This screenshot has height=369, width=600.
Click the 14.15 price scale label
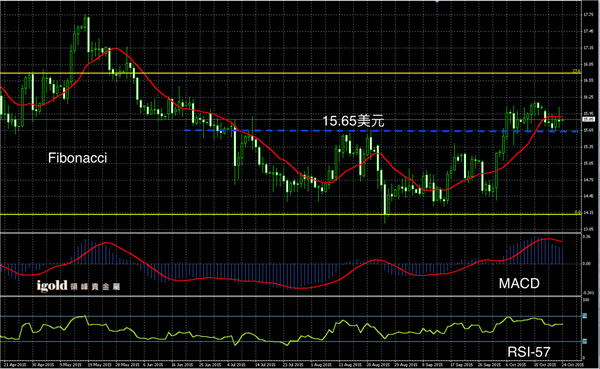pos(588,212)
